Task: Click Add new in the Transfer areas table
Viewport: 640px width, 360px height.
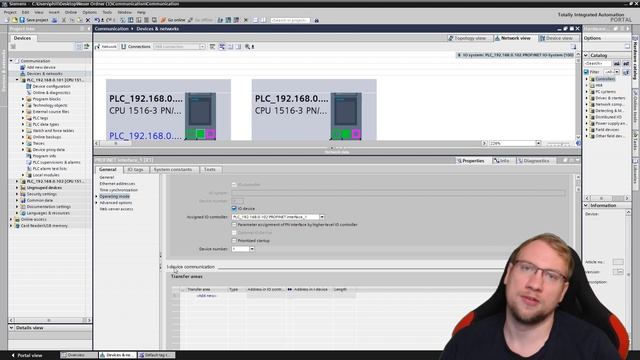Action: (207, 296)
